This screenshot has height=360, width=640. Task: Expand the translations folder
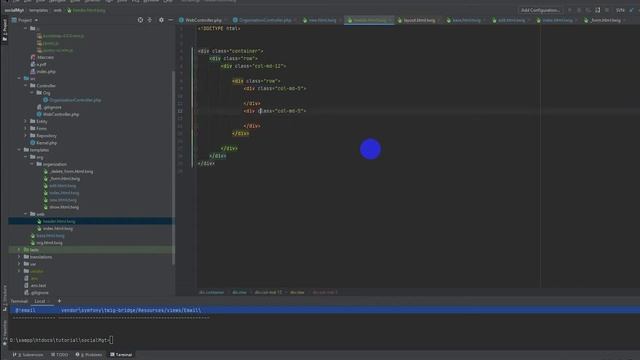point(19,257)
